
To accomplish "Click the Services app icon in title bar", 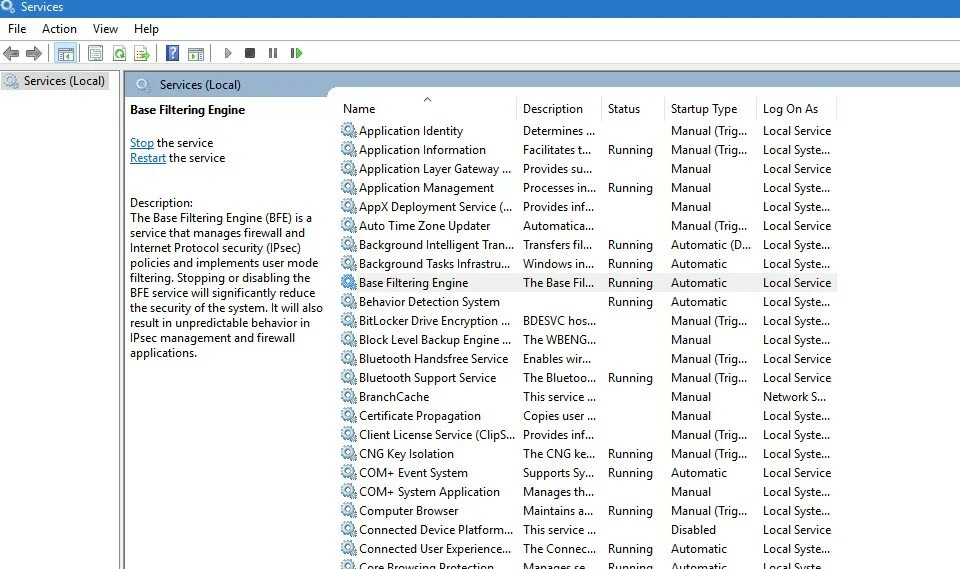I will (x=7, y=7).
